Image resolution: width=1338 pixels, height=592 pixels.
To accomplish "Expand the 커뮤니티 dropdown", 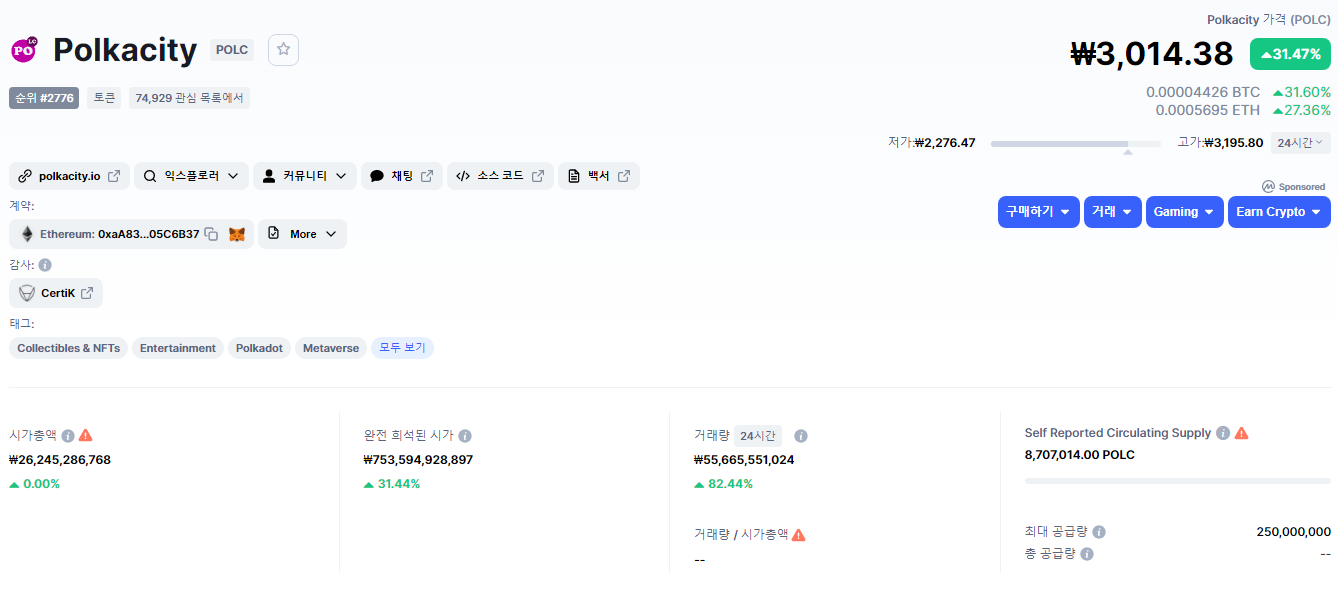I will tap(304, 176).
